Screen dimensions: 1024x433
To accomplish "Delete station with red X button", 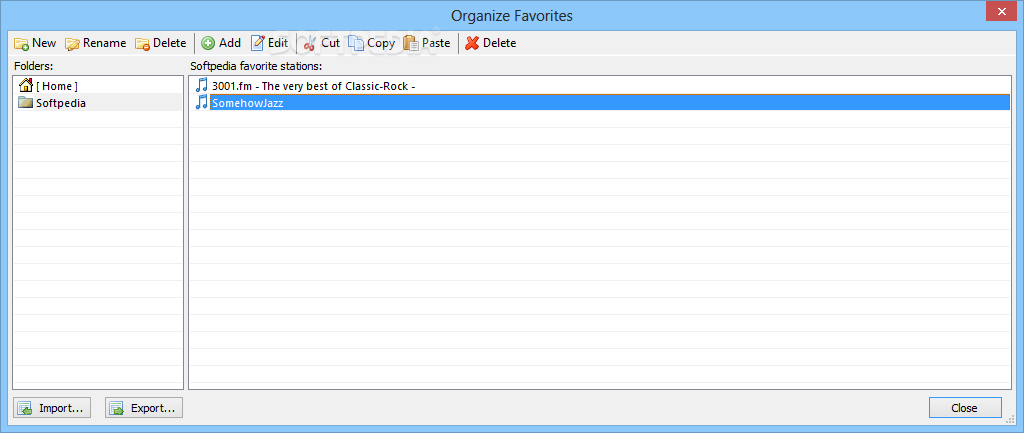I will pyautogui.click(x=490, y=43).
